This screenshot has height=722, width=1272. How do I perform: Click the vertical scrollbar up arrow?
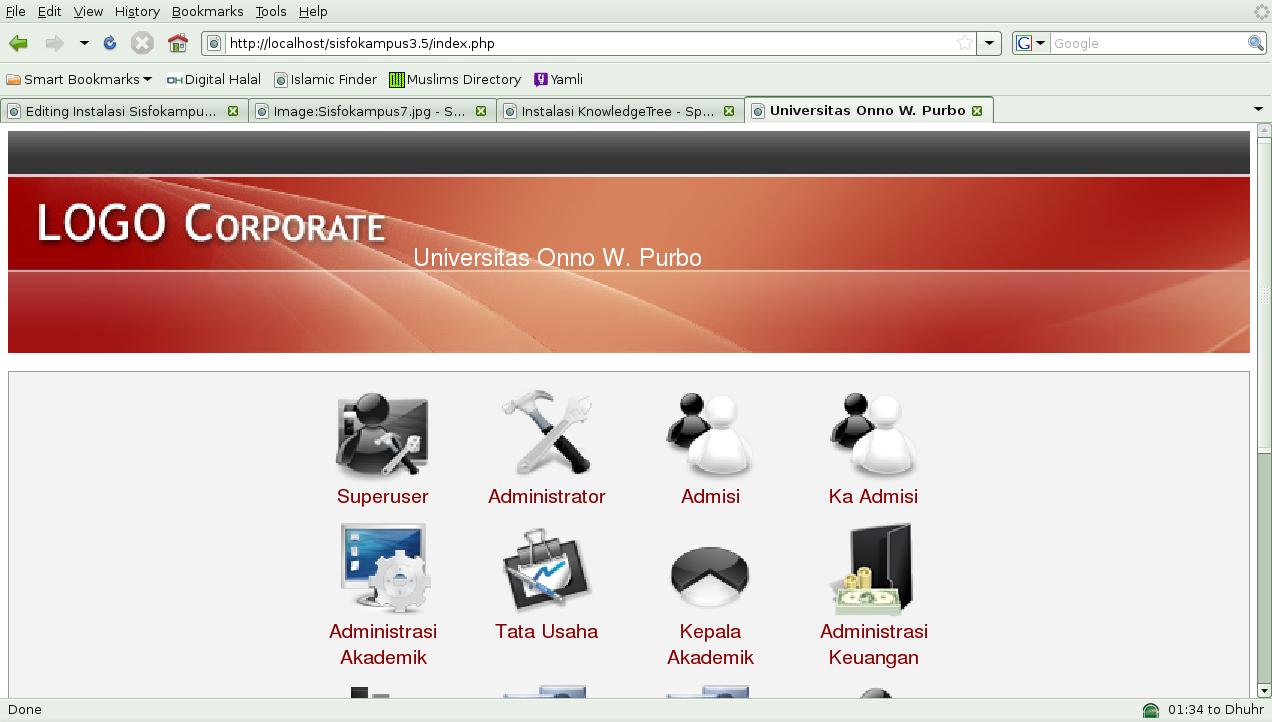click(x=1264, y=130)
